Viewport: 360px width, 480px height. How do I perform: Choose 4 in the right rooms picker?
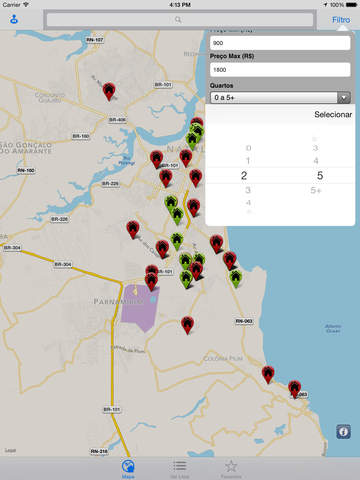coord(316,161)
